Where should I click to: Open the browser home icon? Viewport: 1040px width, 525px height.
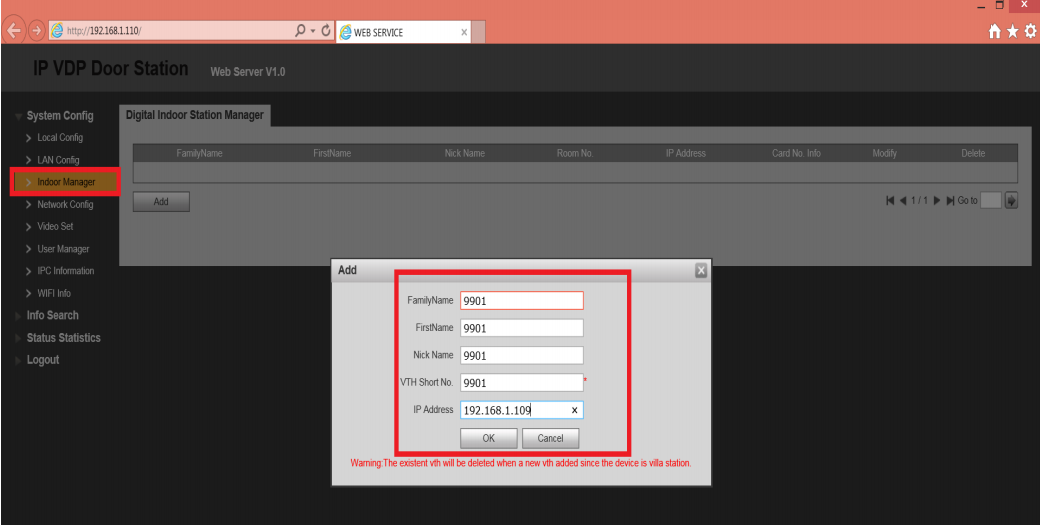point(993,31)
